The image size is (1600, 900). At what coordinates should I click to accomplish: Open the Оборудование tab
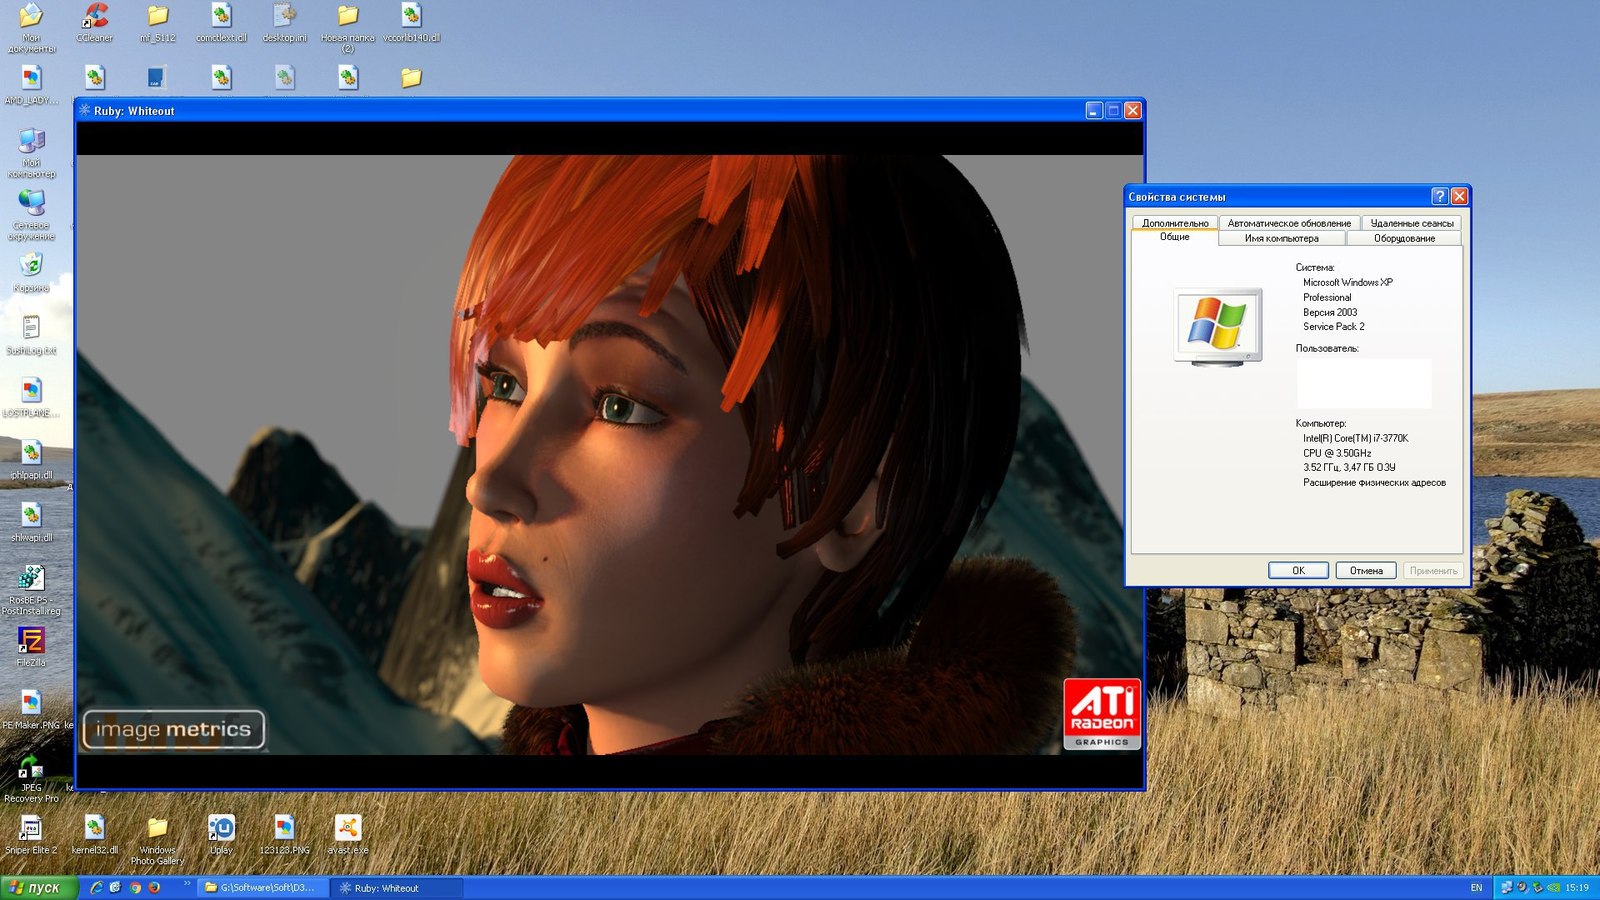[1403, 238]
